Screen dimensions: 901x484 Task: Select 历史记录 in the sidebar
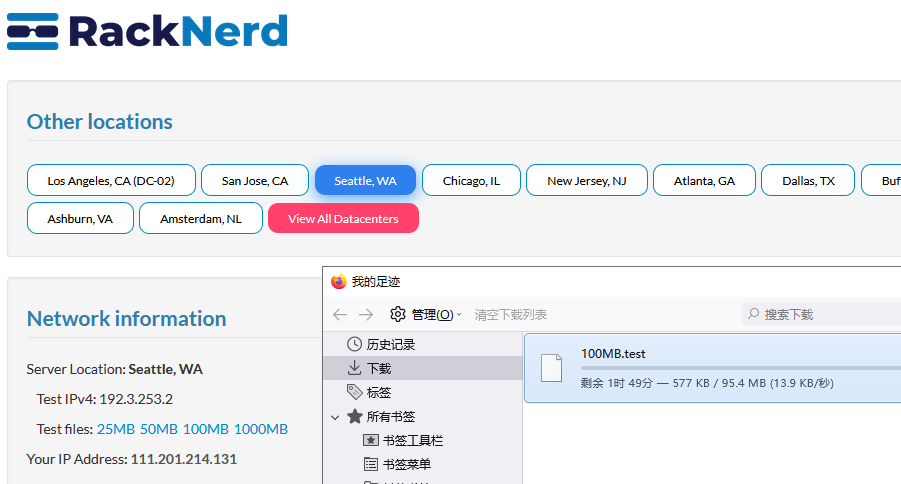[x=423, y=344]
